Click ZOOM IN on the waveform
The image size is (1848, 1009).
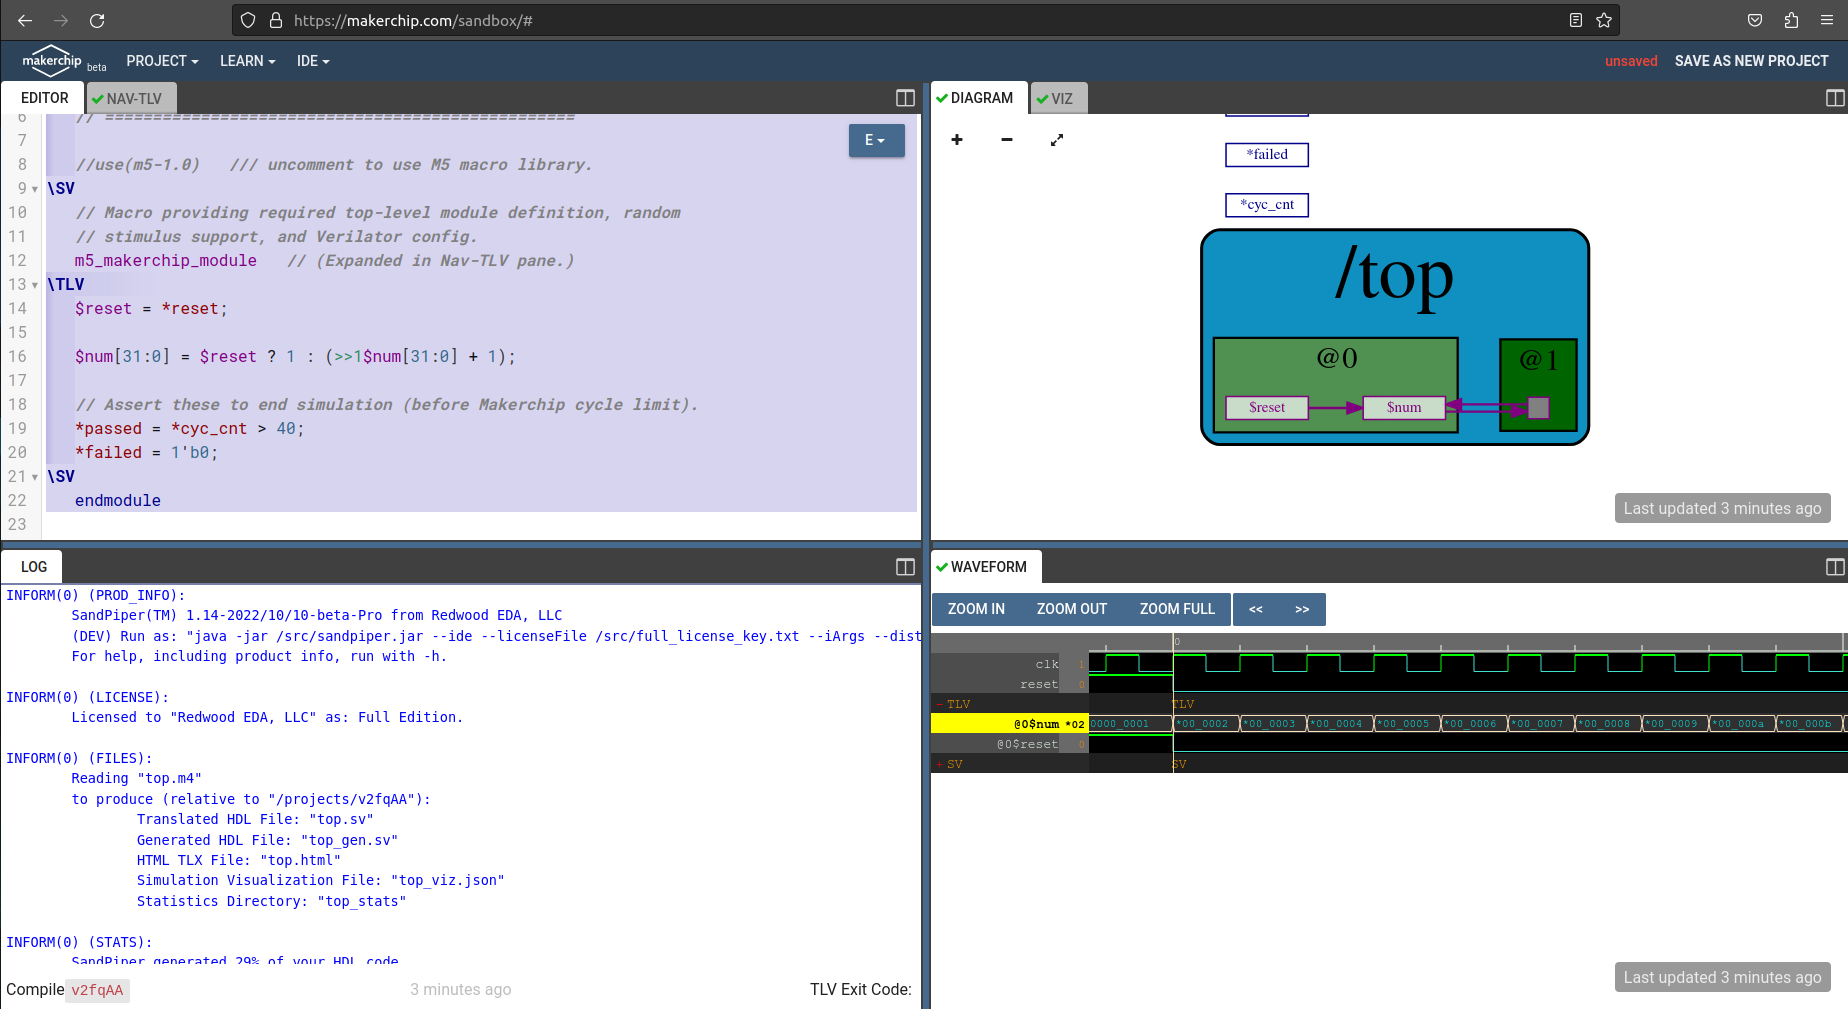[x=976, y=609]
